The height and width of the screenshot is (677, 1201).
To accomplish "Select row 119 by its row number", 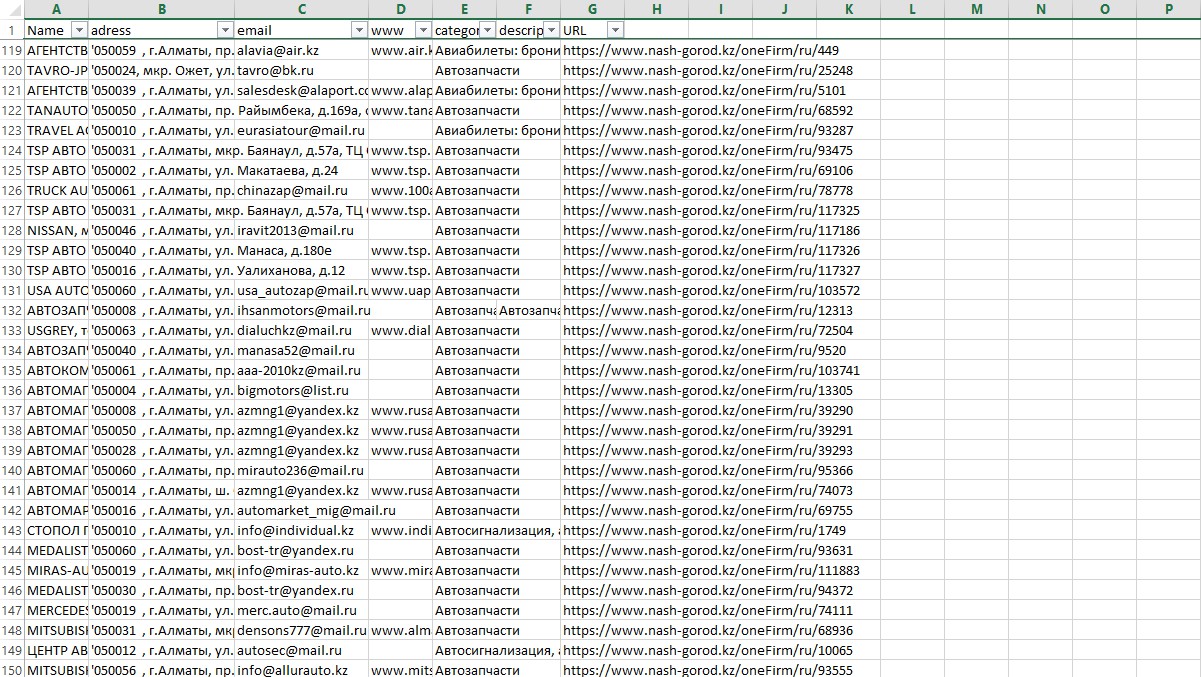I will (x=12, y=50).
